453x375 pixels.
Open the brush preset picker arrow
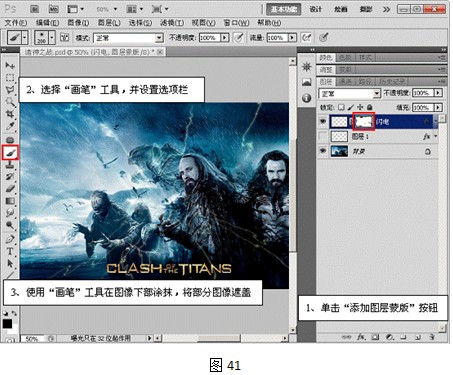click(52, 38)
